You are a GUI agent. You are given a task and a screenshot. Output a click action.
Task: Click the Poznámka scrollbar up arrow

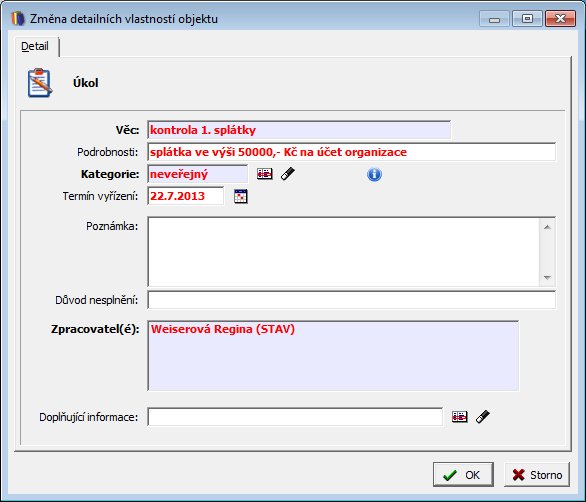pyautogui.click(x=548, y=227)
